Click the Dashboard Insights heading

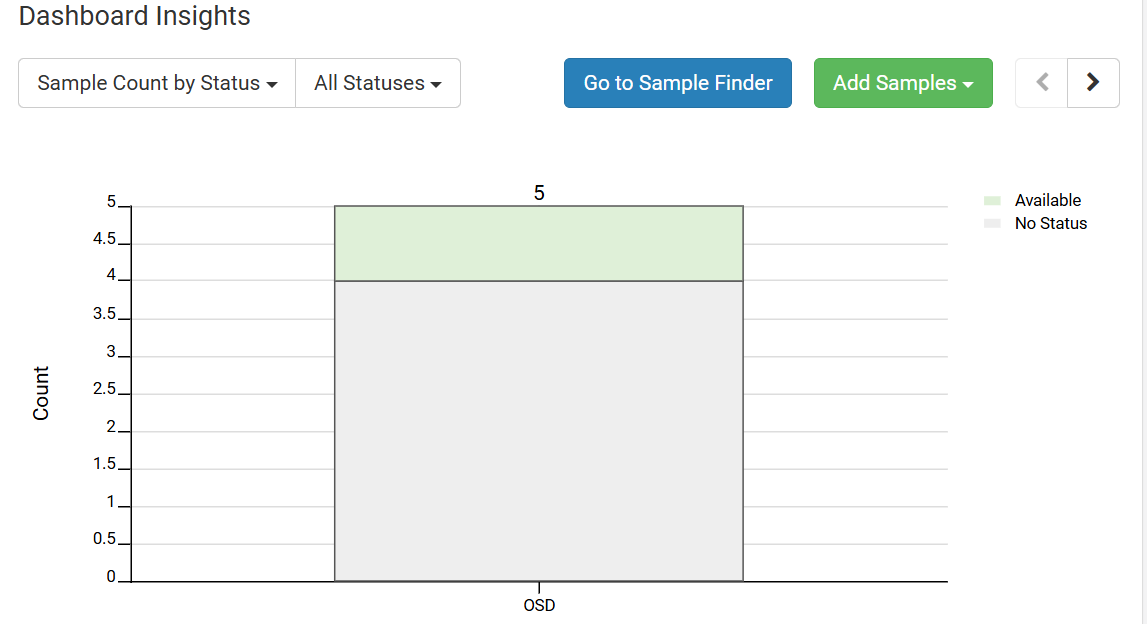[135, 16]
